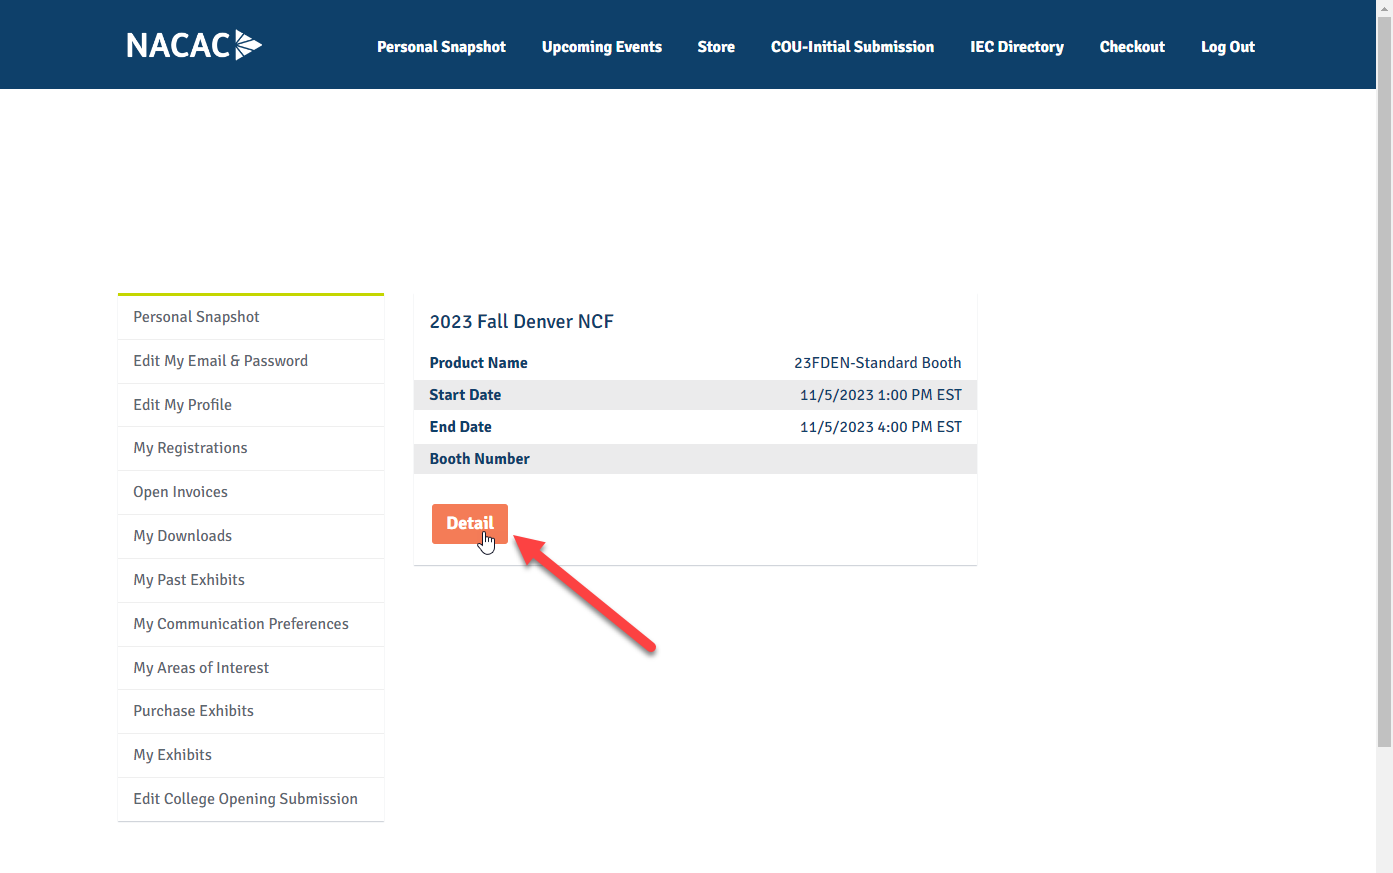Open My Downloads

coord(251,536)
